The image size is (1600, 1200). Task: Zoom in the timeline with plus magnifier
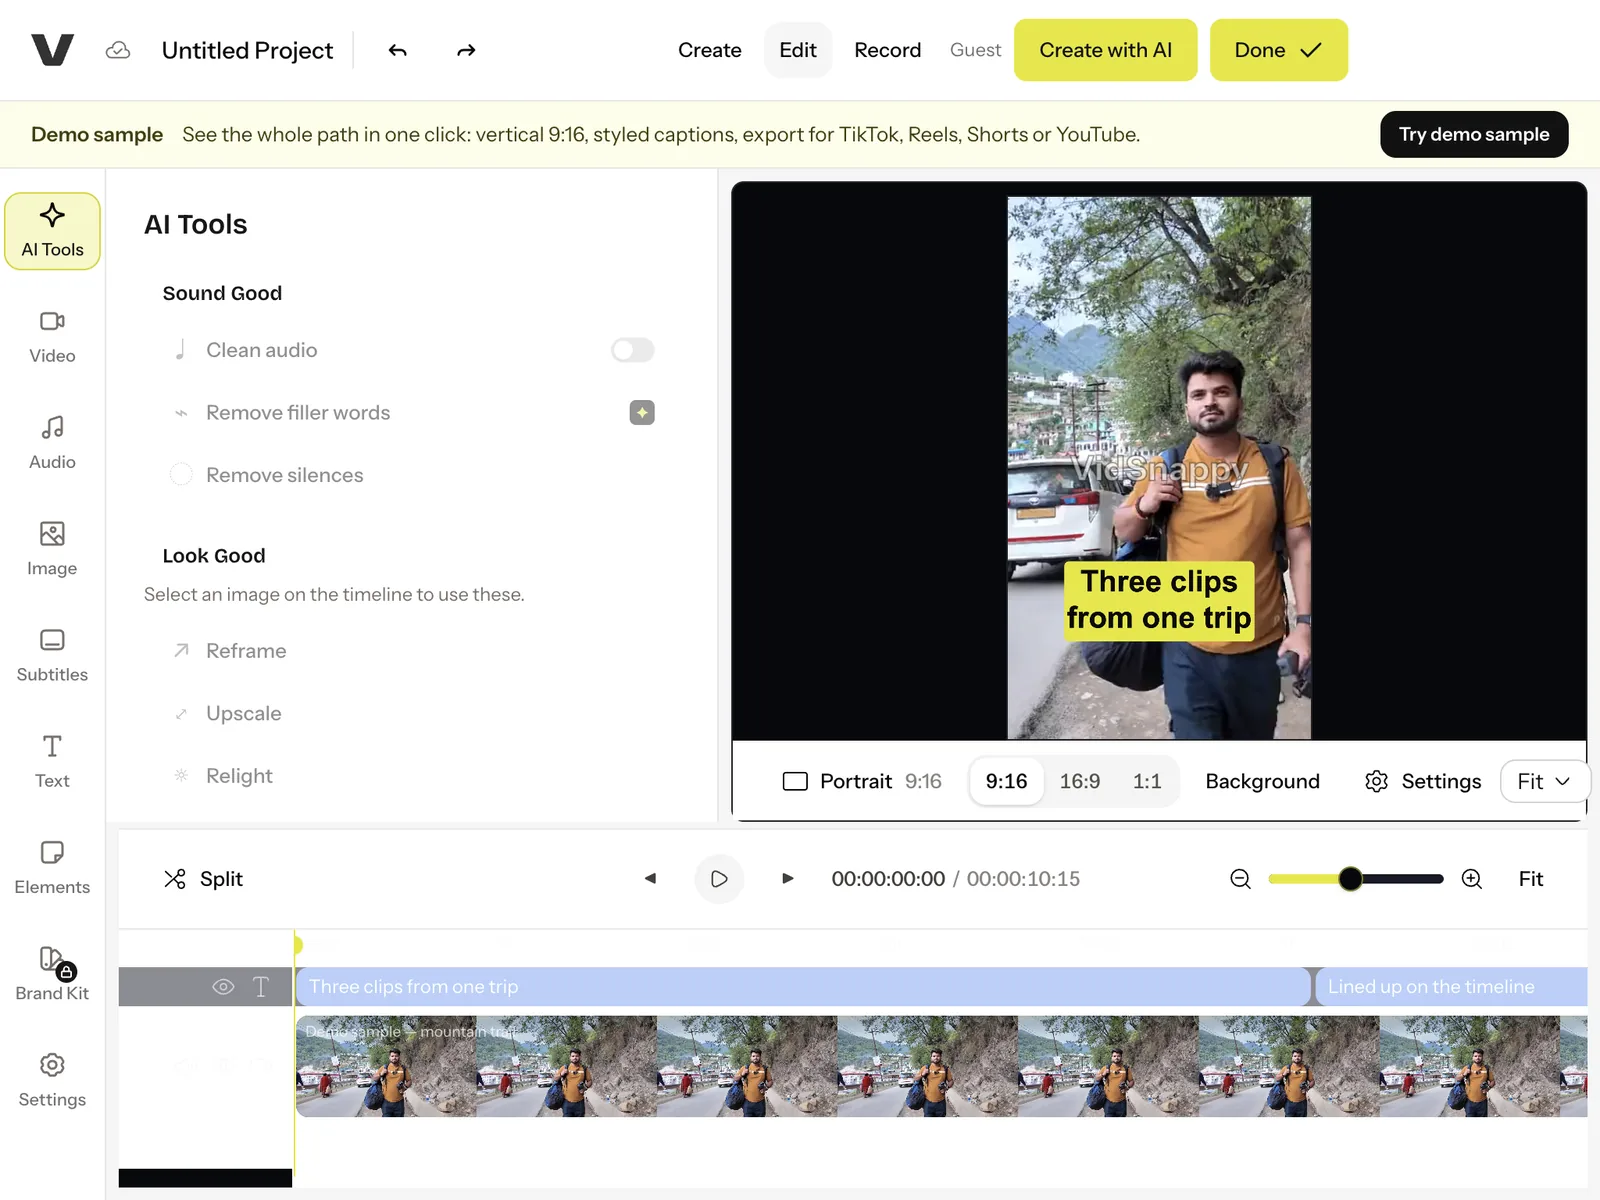point(1472,879)
